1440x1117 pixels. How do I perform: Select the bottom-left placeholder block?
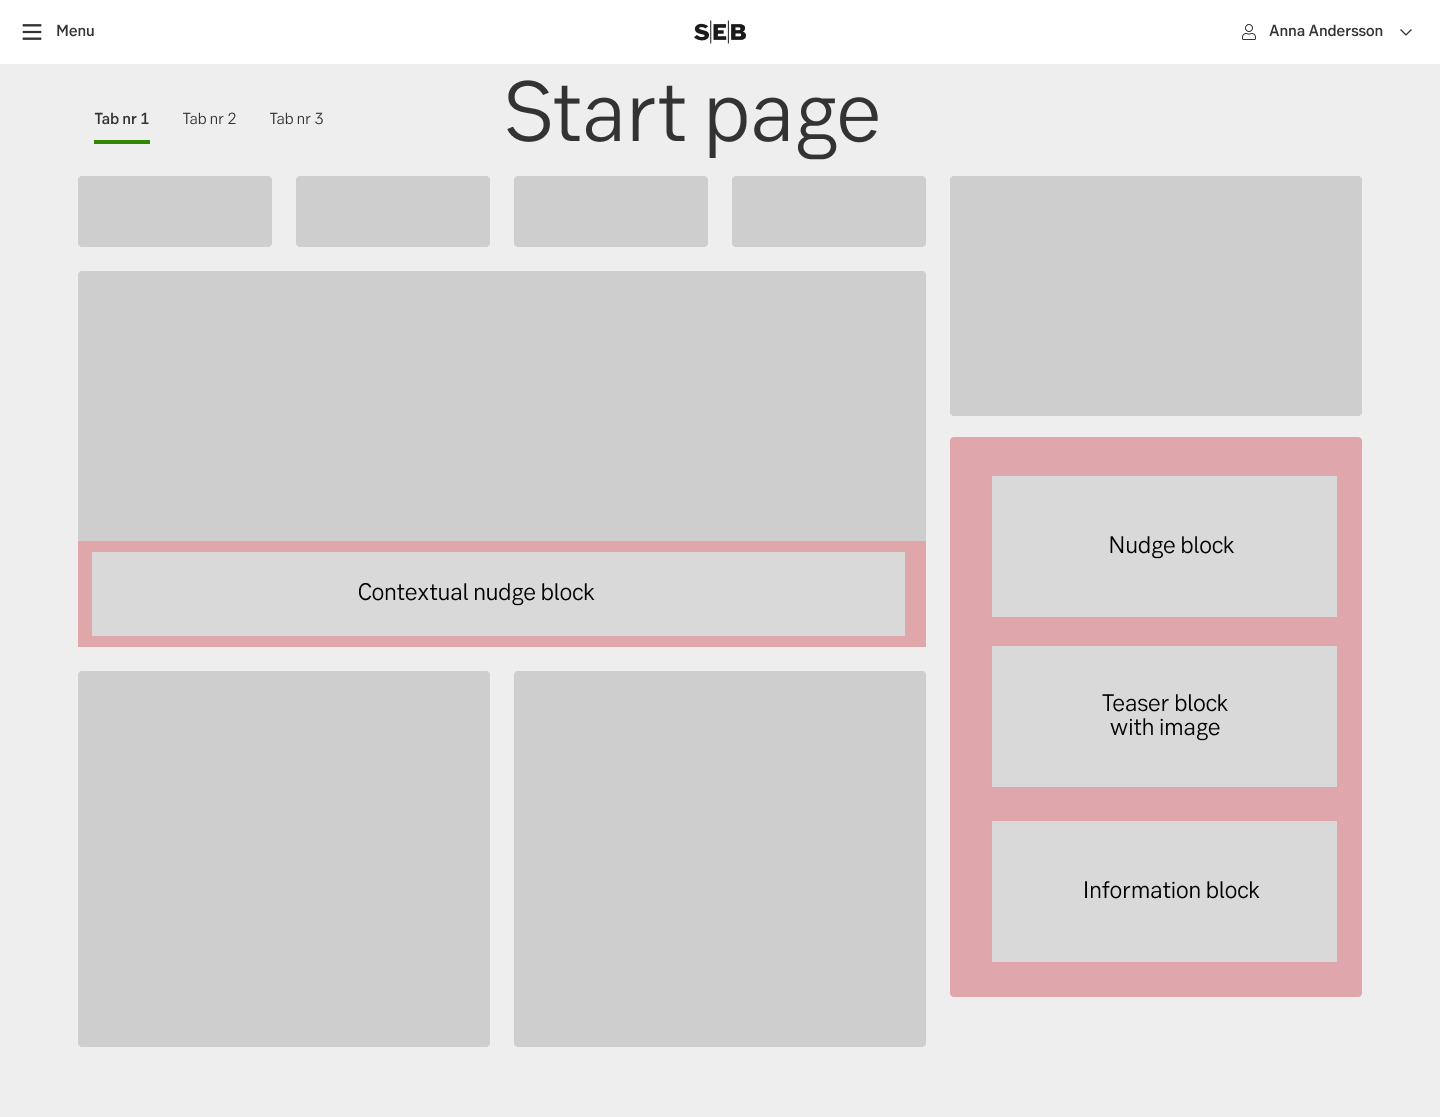point(283,858)
